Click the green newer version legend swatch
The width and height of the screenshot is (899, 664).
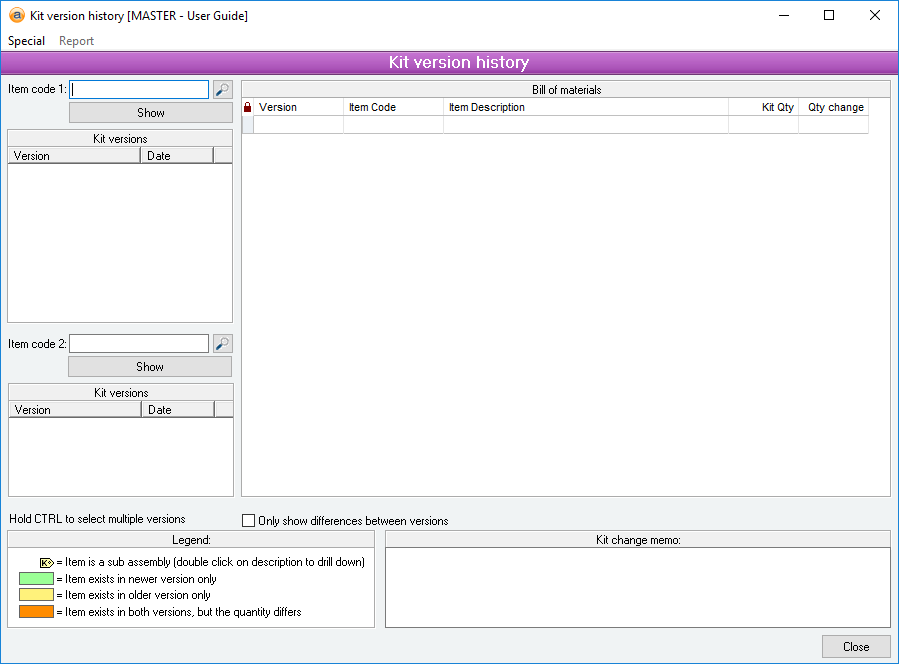[x=36, y=579]
